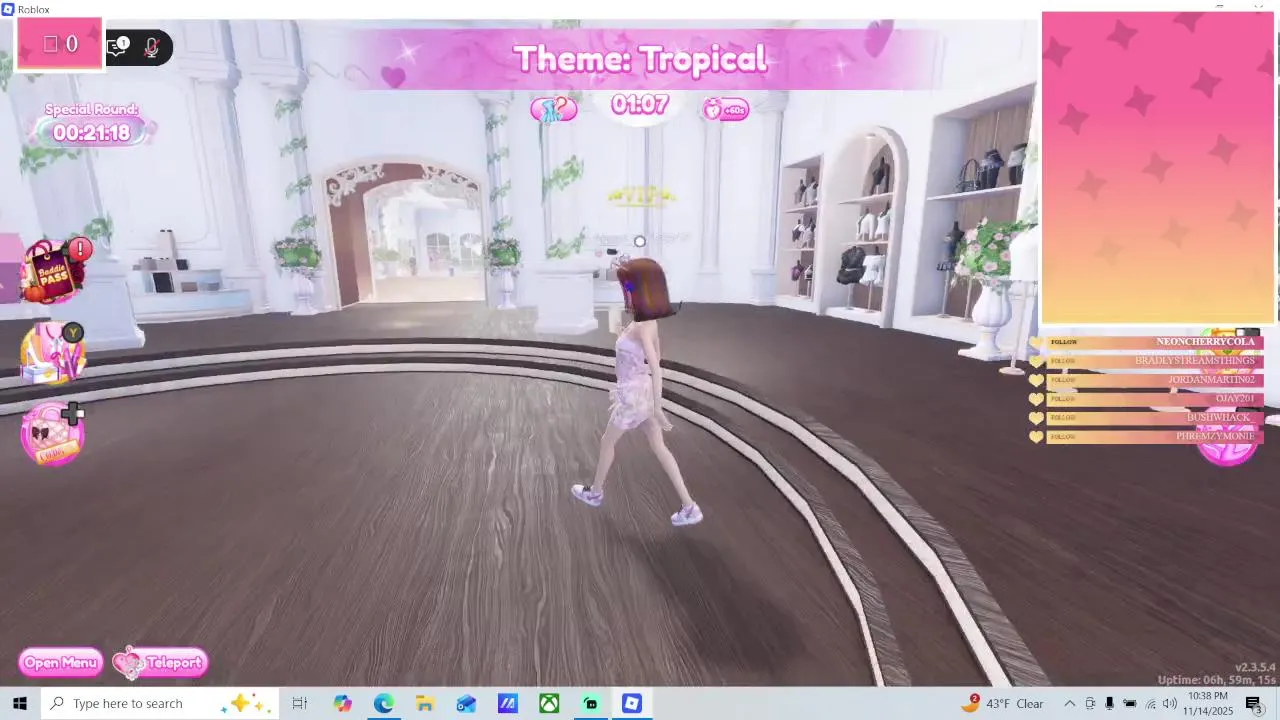Click heart next to PHREMZYMONIE
This screenshot has width=1280, height=720.
point(1036,437)
